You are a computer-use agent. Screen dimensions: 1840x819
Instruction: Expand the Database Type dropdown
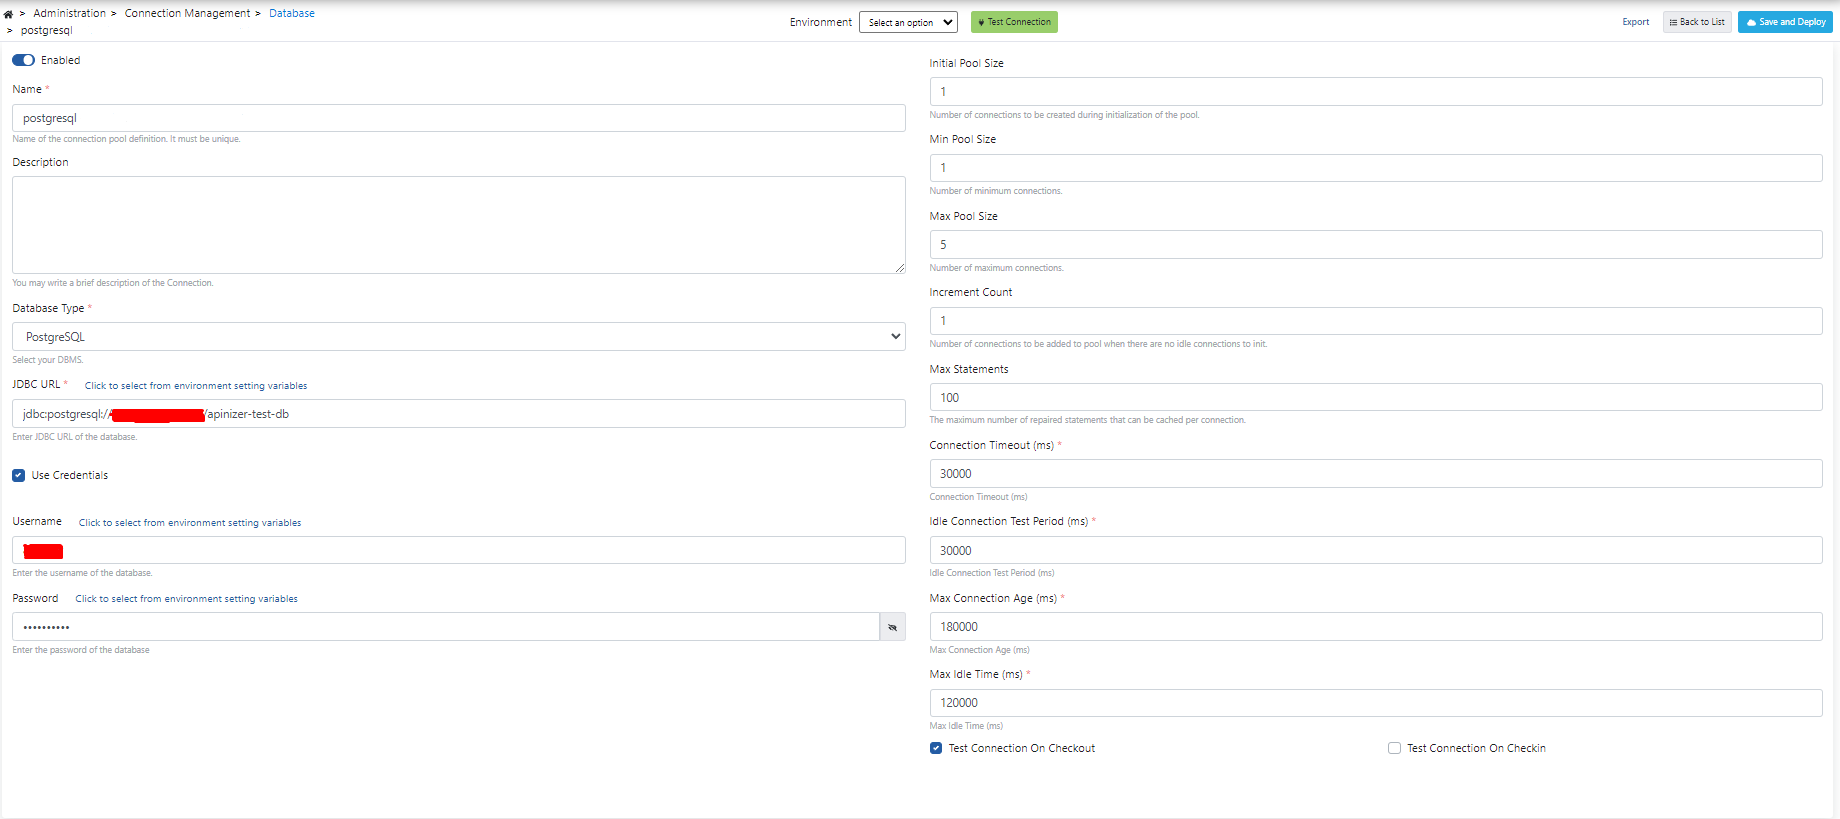(458, 337)
